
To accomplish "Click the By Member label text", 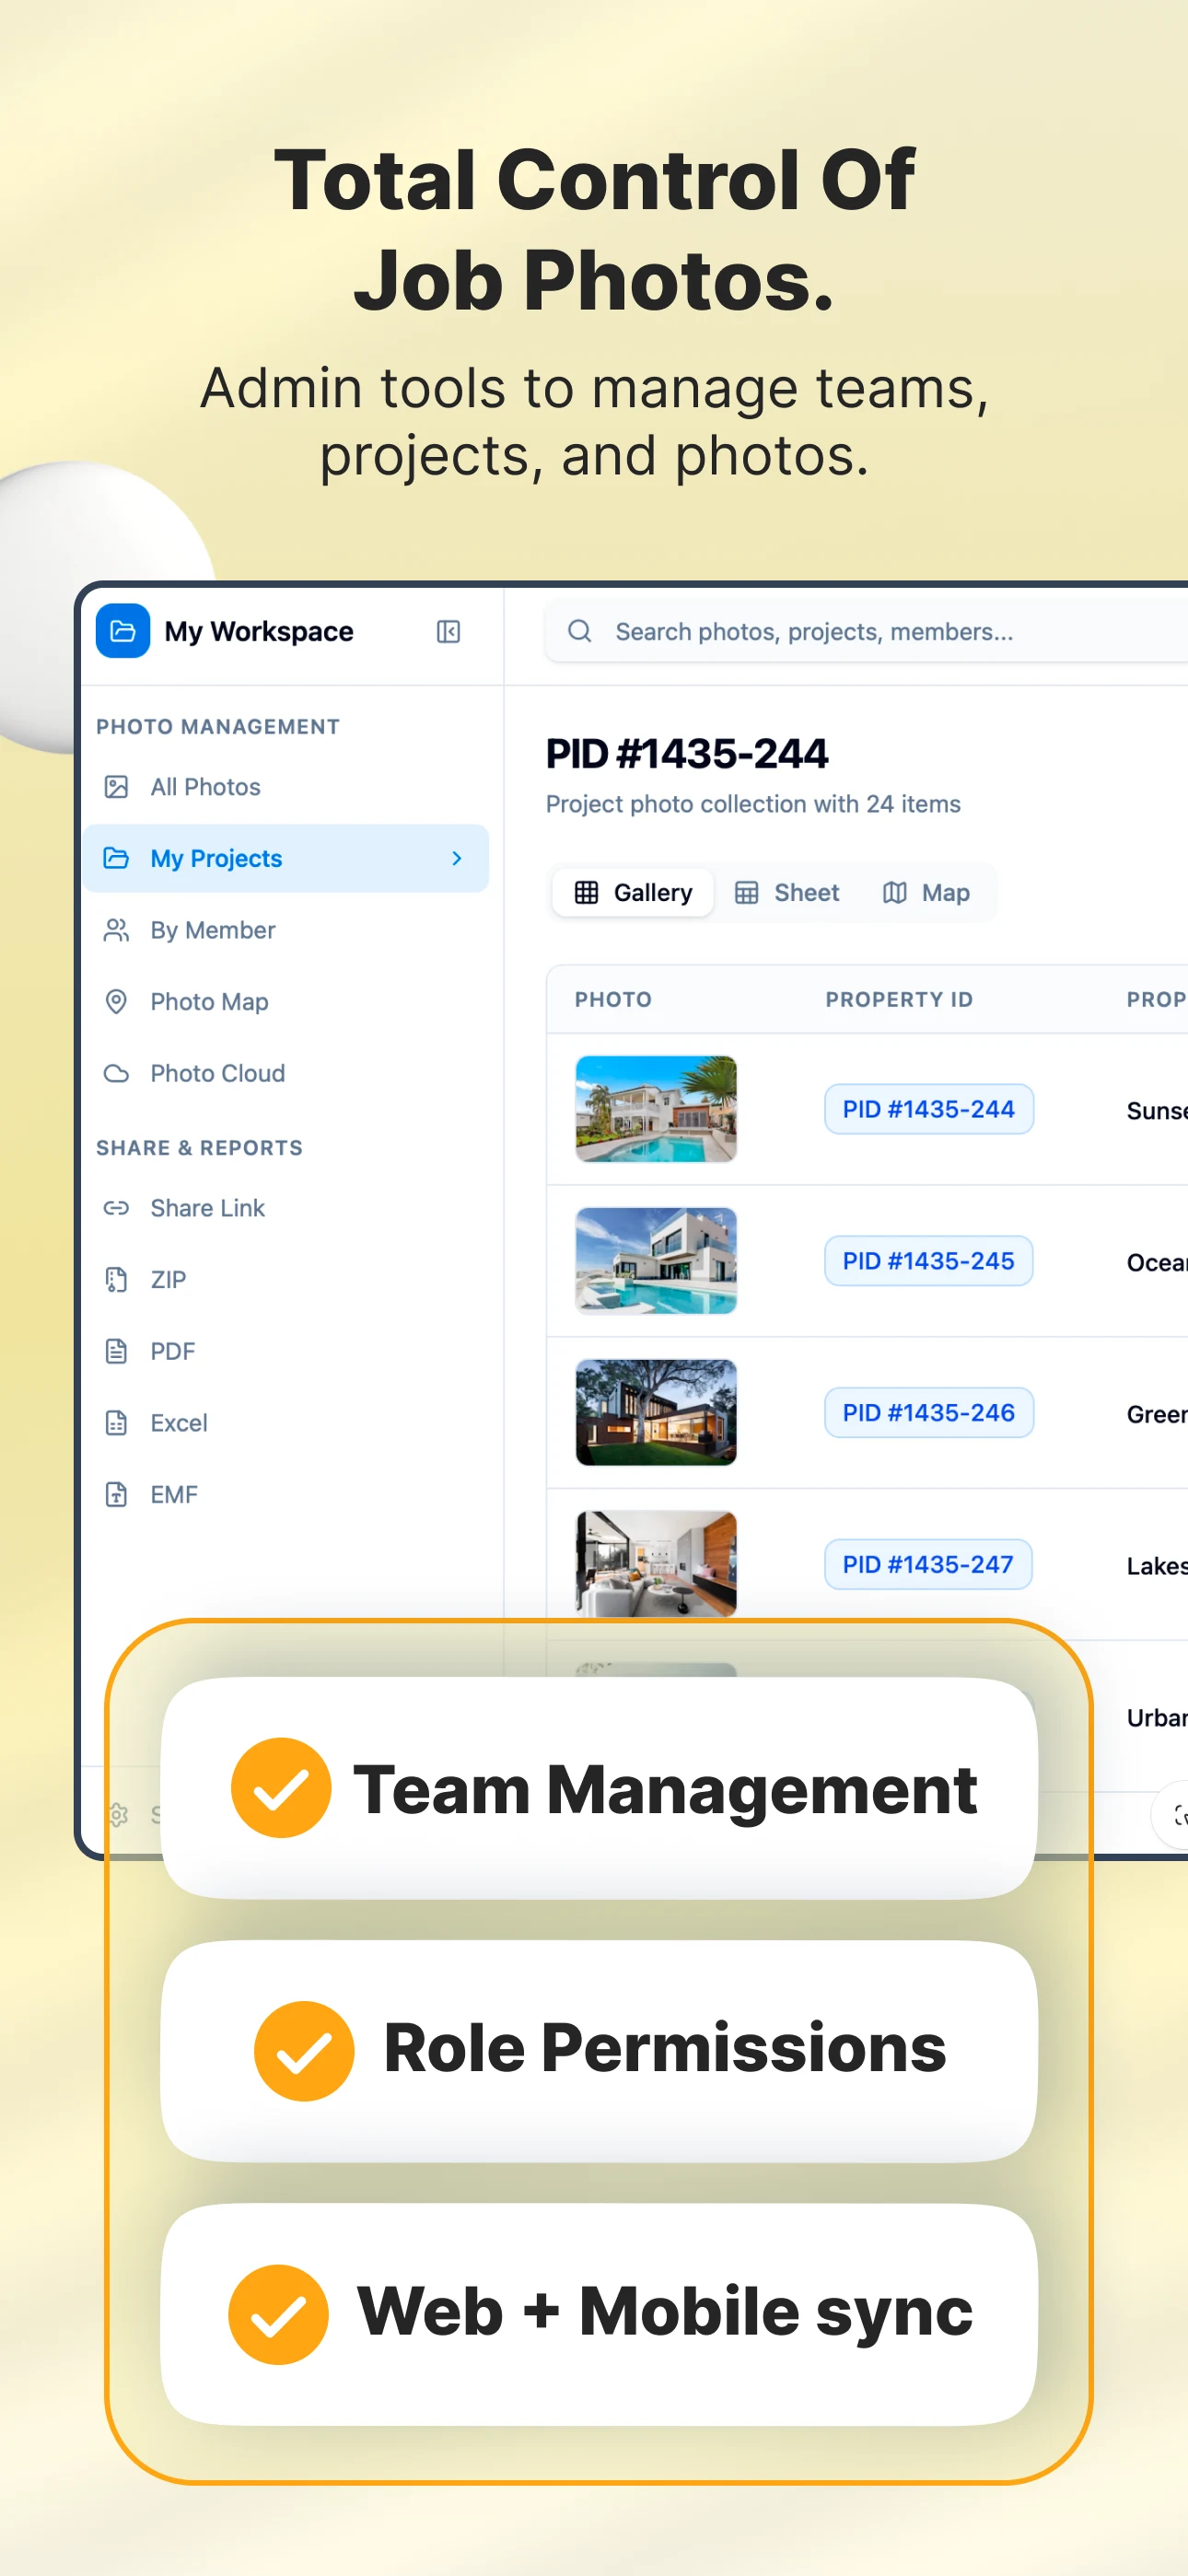I will [x=213, y=930].
